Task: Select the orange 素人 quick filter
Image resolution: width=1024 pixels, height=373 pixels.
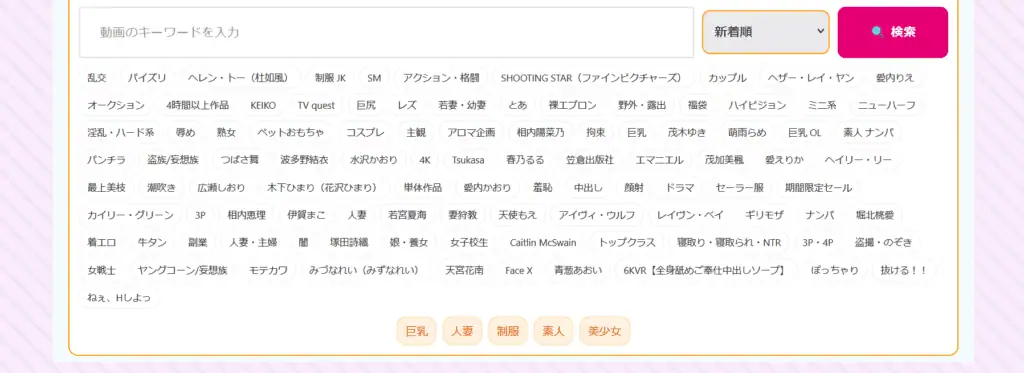Action: (x=553, y=331)
